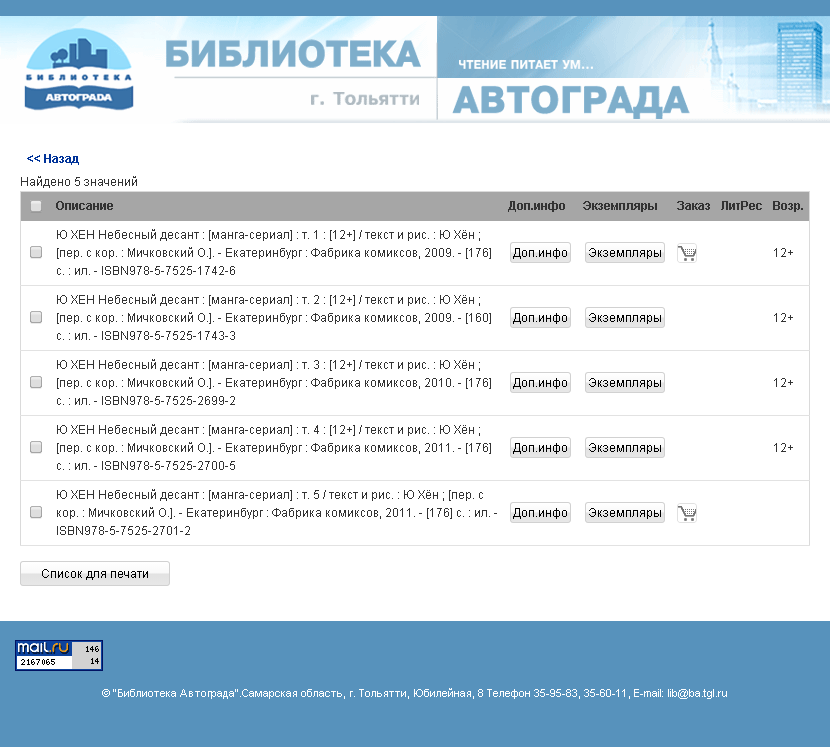Go back via the << Назад link
830x747 pixels.
coord(53,159)
